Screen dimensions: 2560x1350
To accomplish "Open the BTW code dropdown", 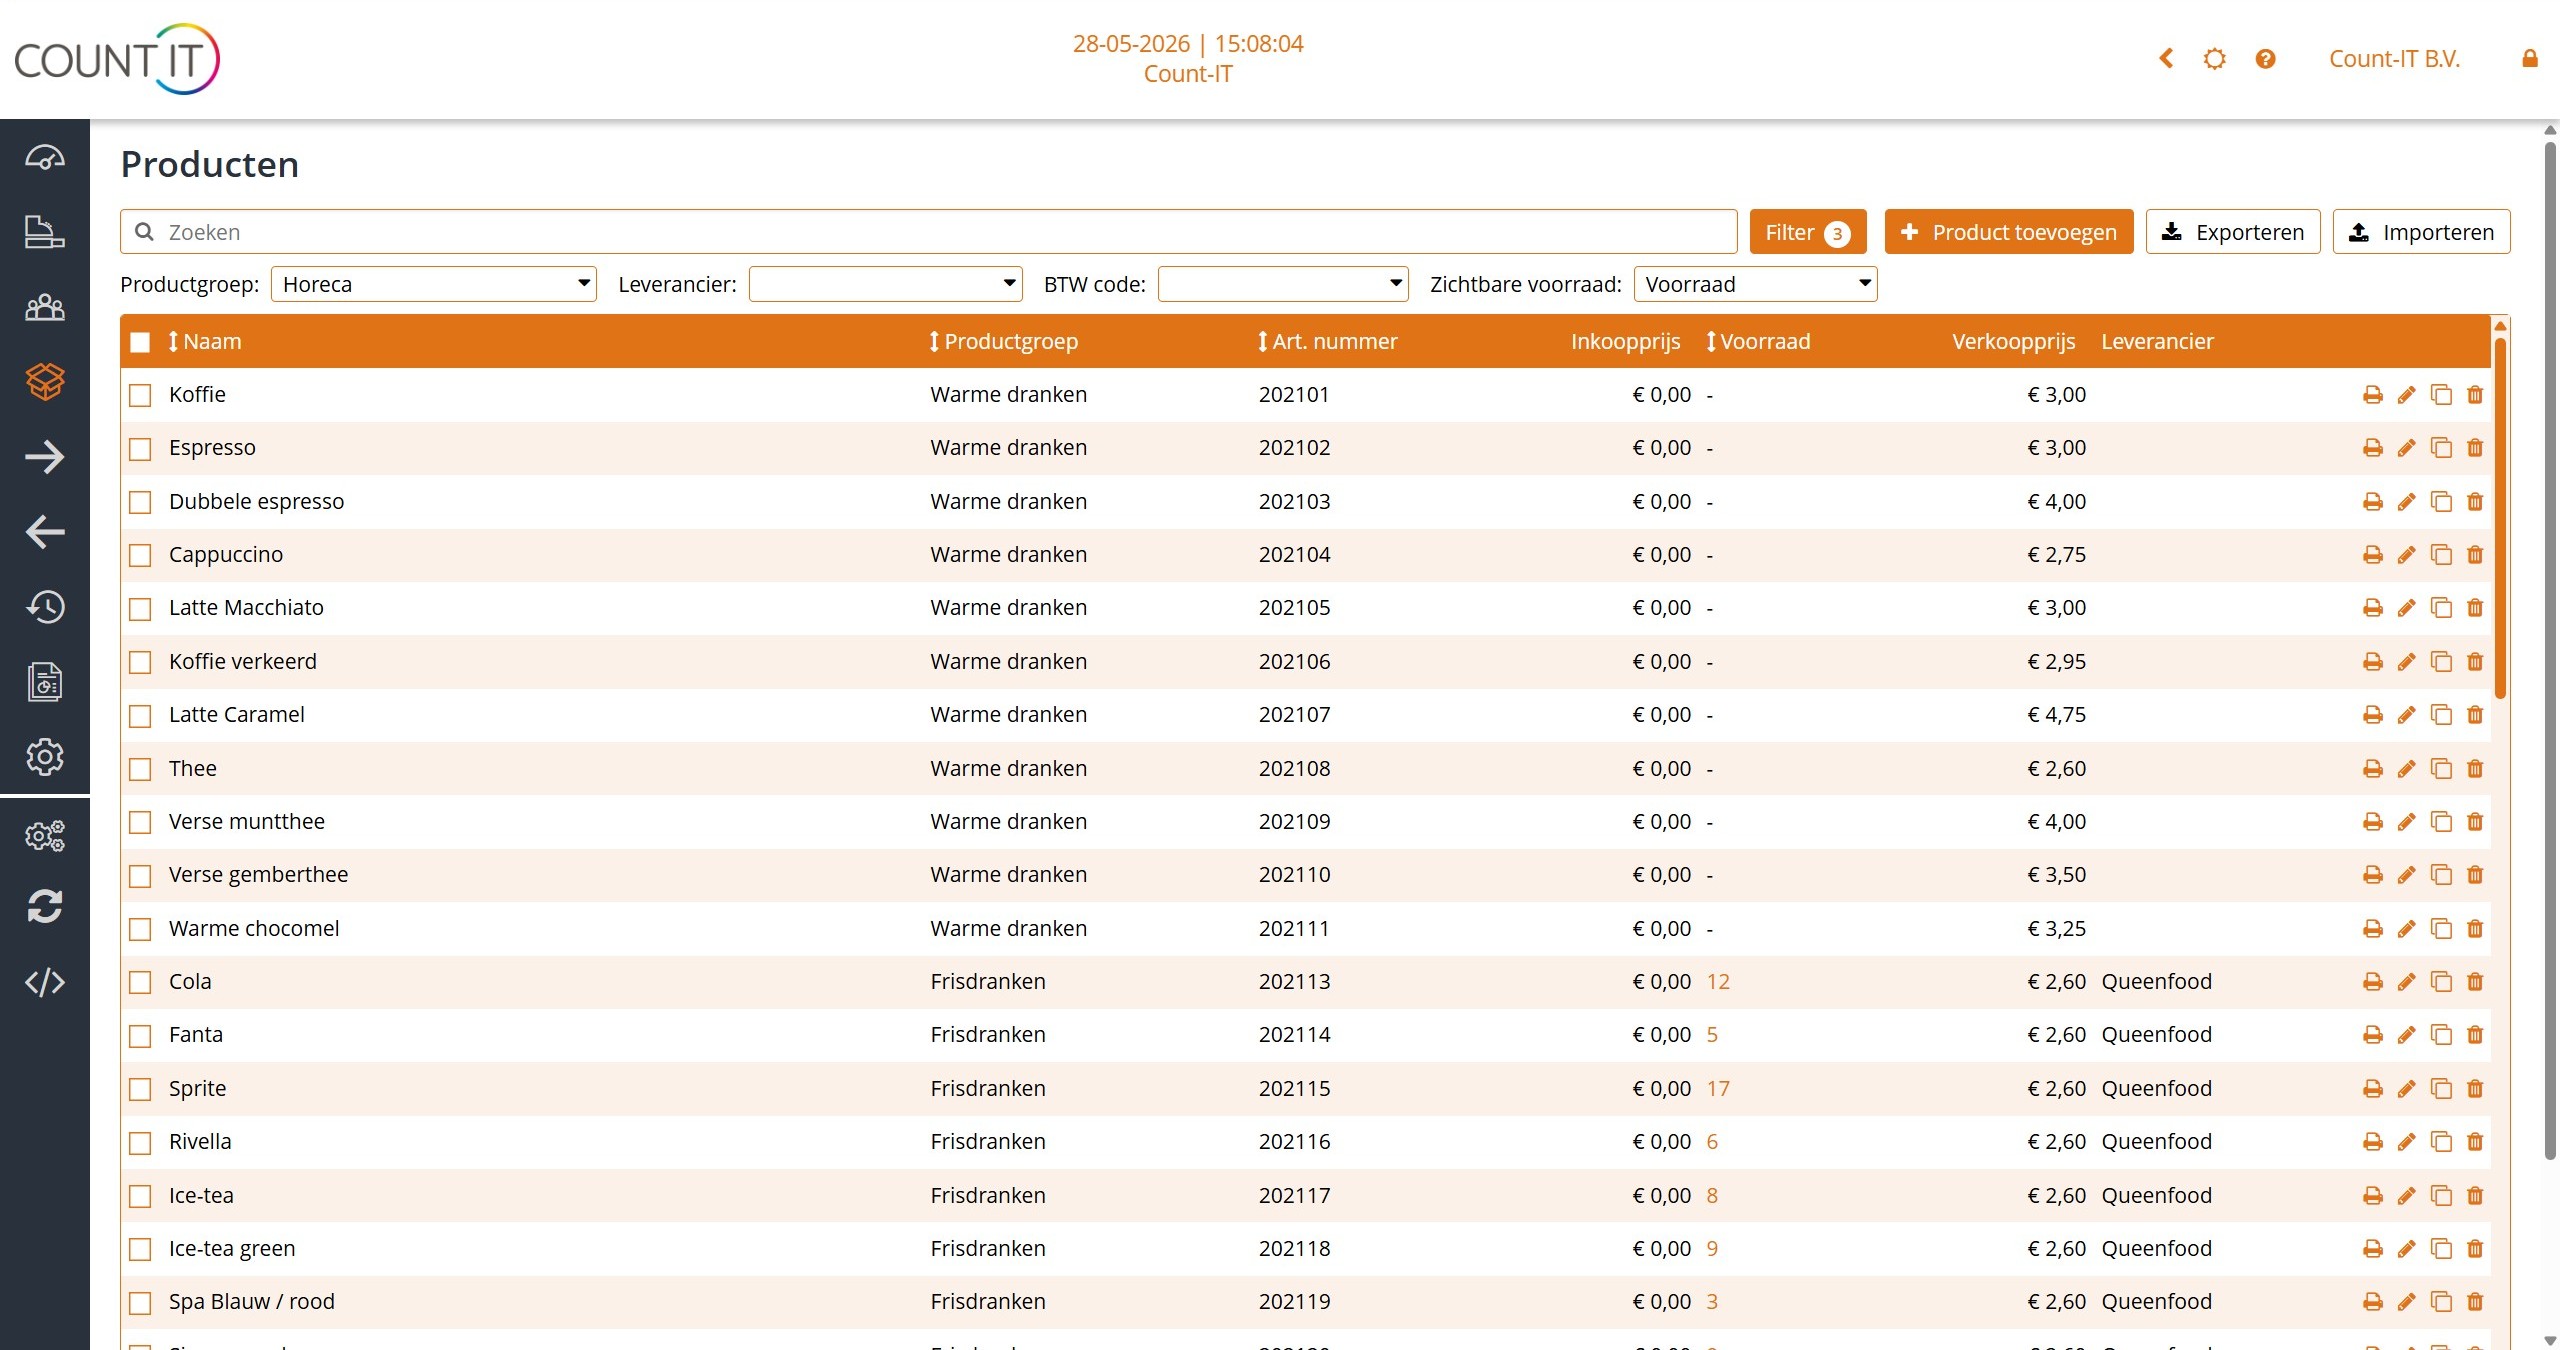I will pos(1283,284).
